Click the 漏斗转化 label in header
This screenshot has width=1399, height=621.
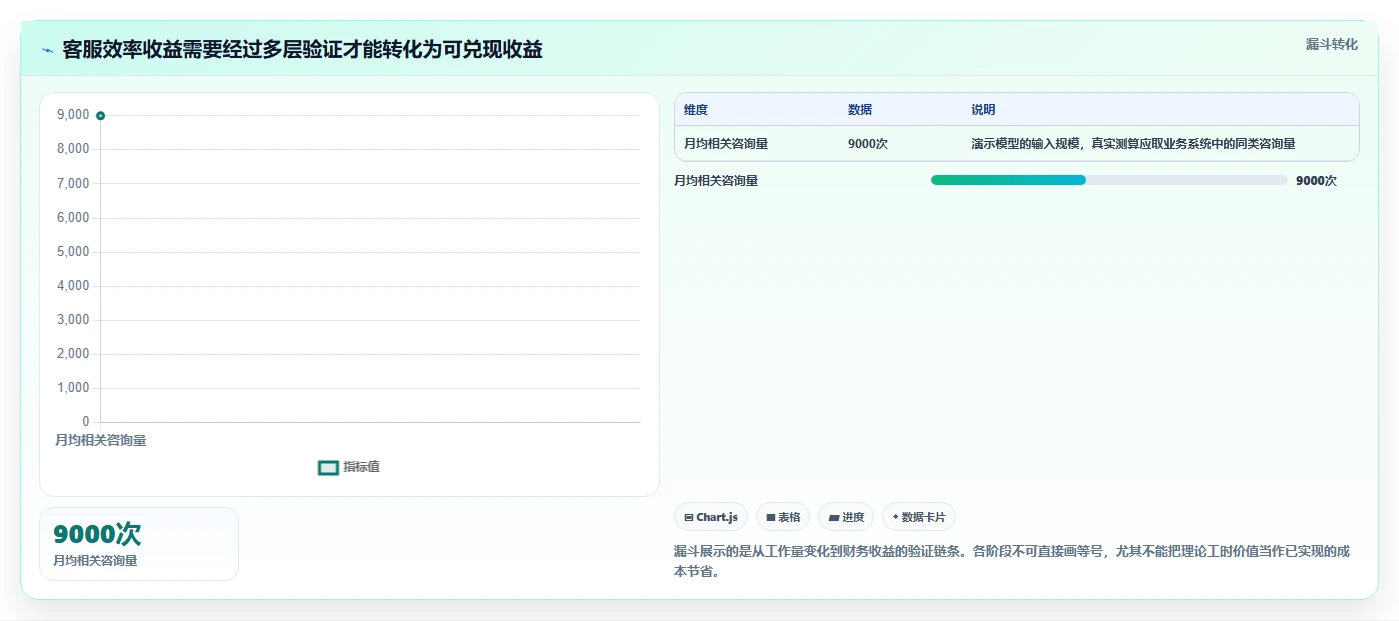click(1331, 44)
